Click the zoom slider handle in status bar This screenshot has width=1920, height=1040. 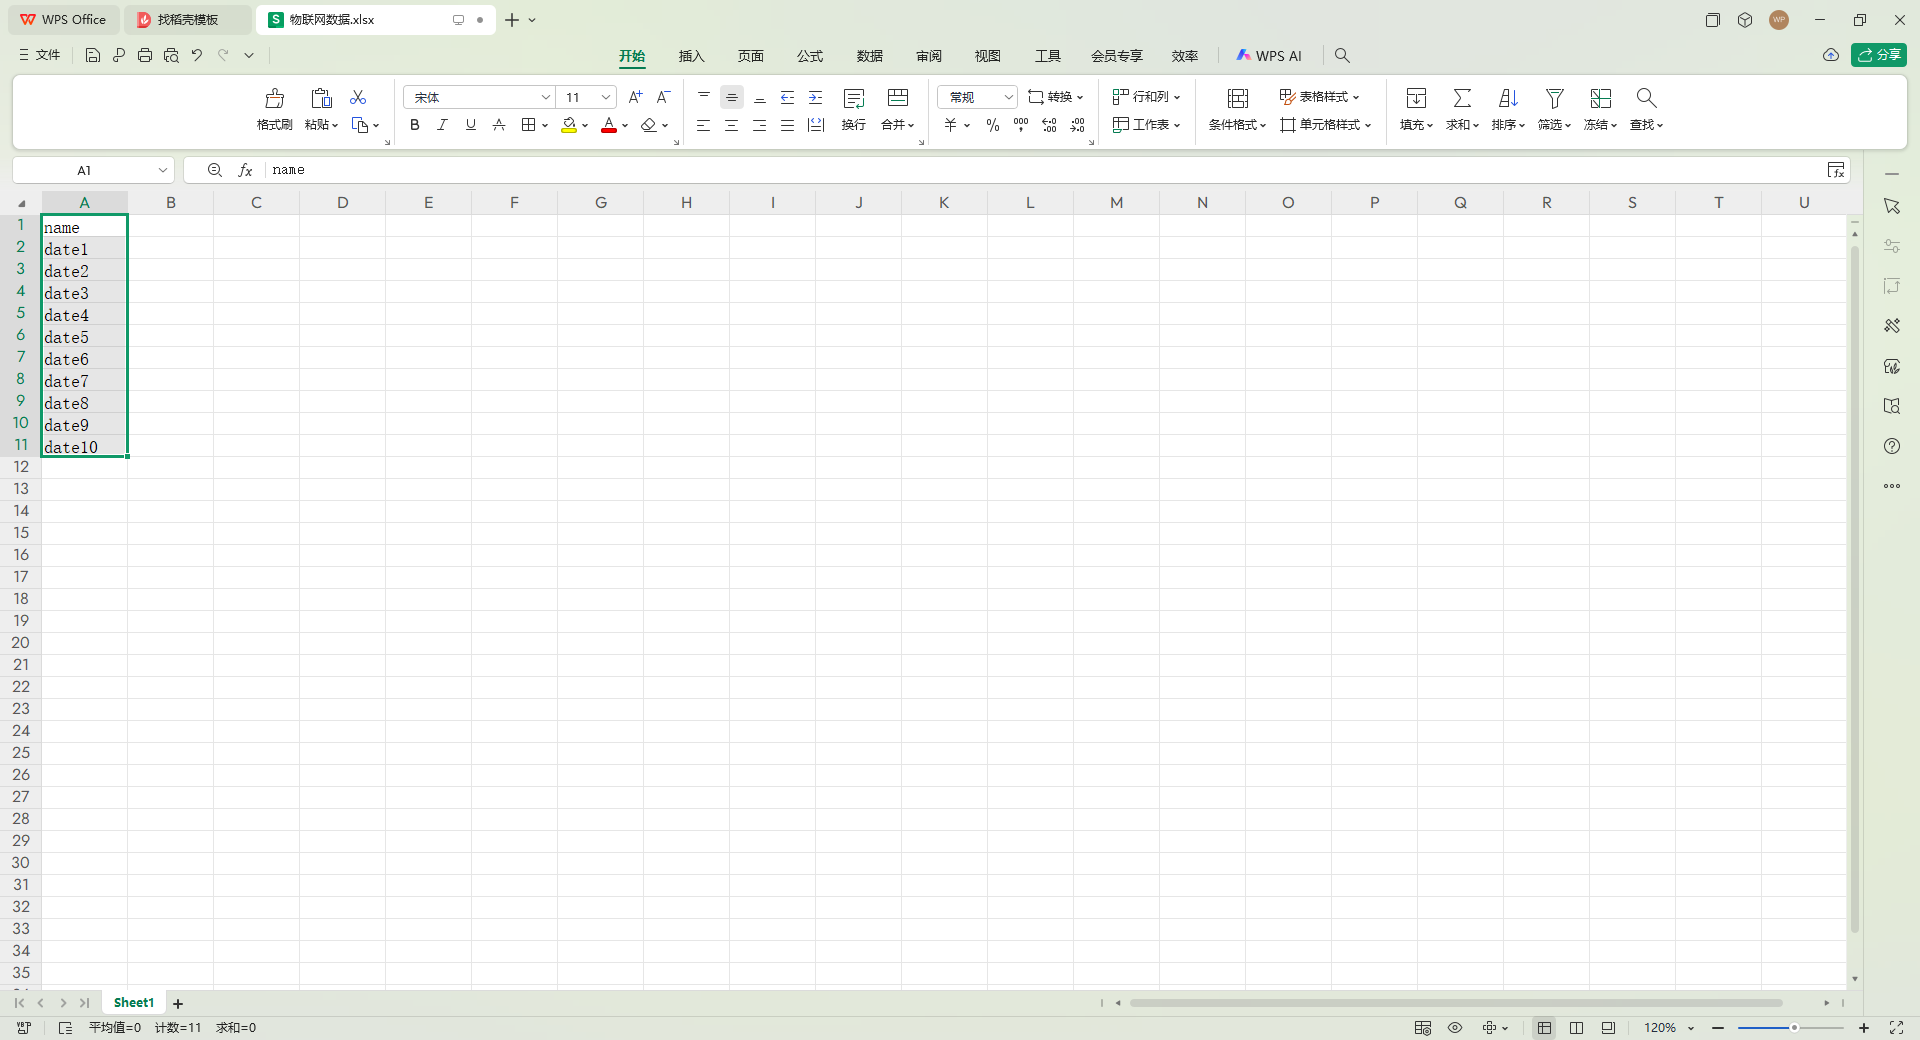(1794, 1028)
